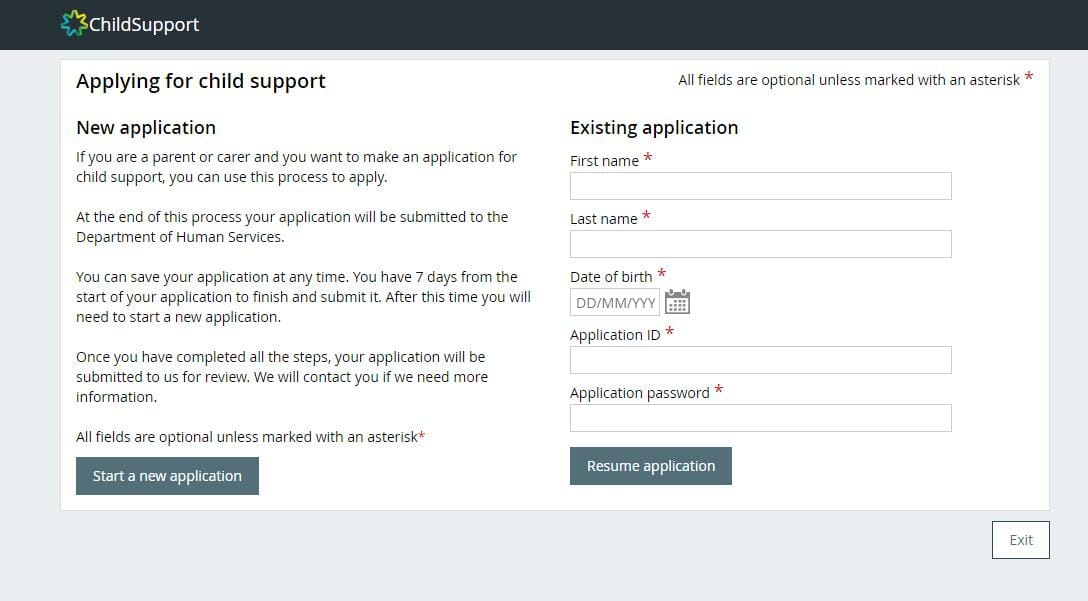The image size is (1088, 601).
Task: Click the Application password label
Action: [x=640, y=393]
